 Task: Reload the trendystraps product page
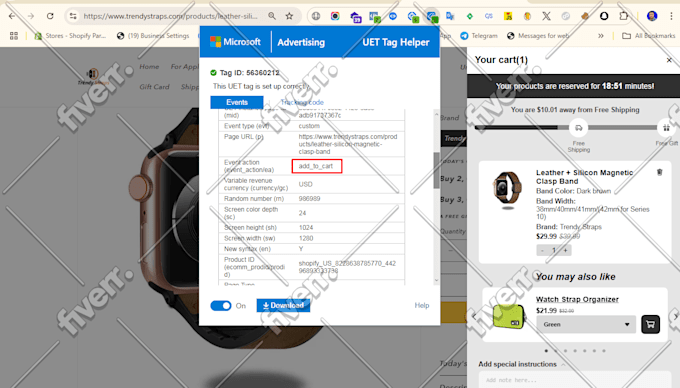click(x=50, y=16)
